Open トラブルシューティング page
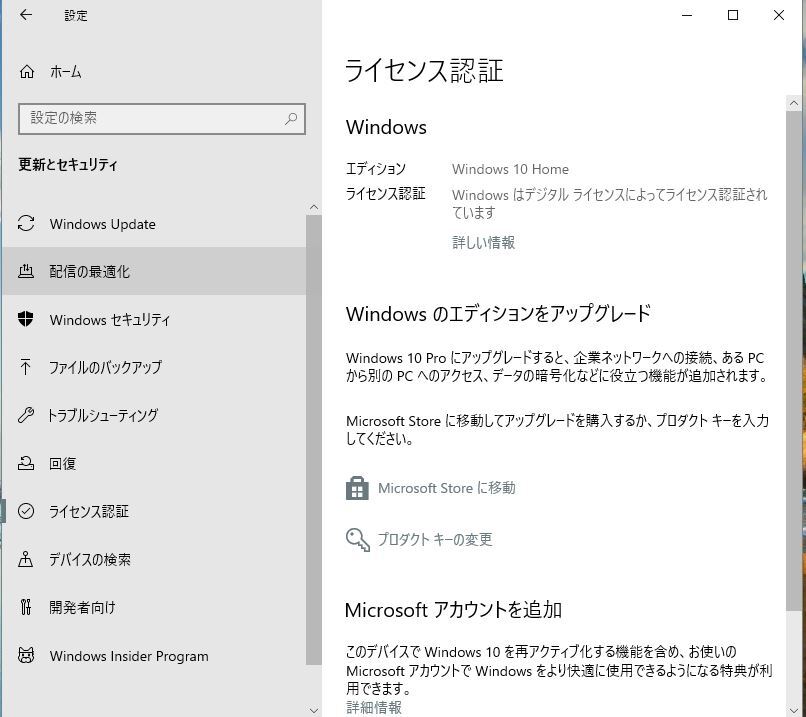 (154, 415)
